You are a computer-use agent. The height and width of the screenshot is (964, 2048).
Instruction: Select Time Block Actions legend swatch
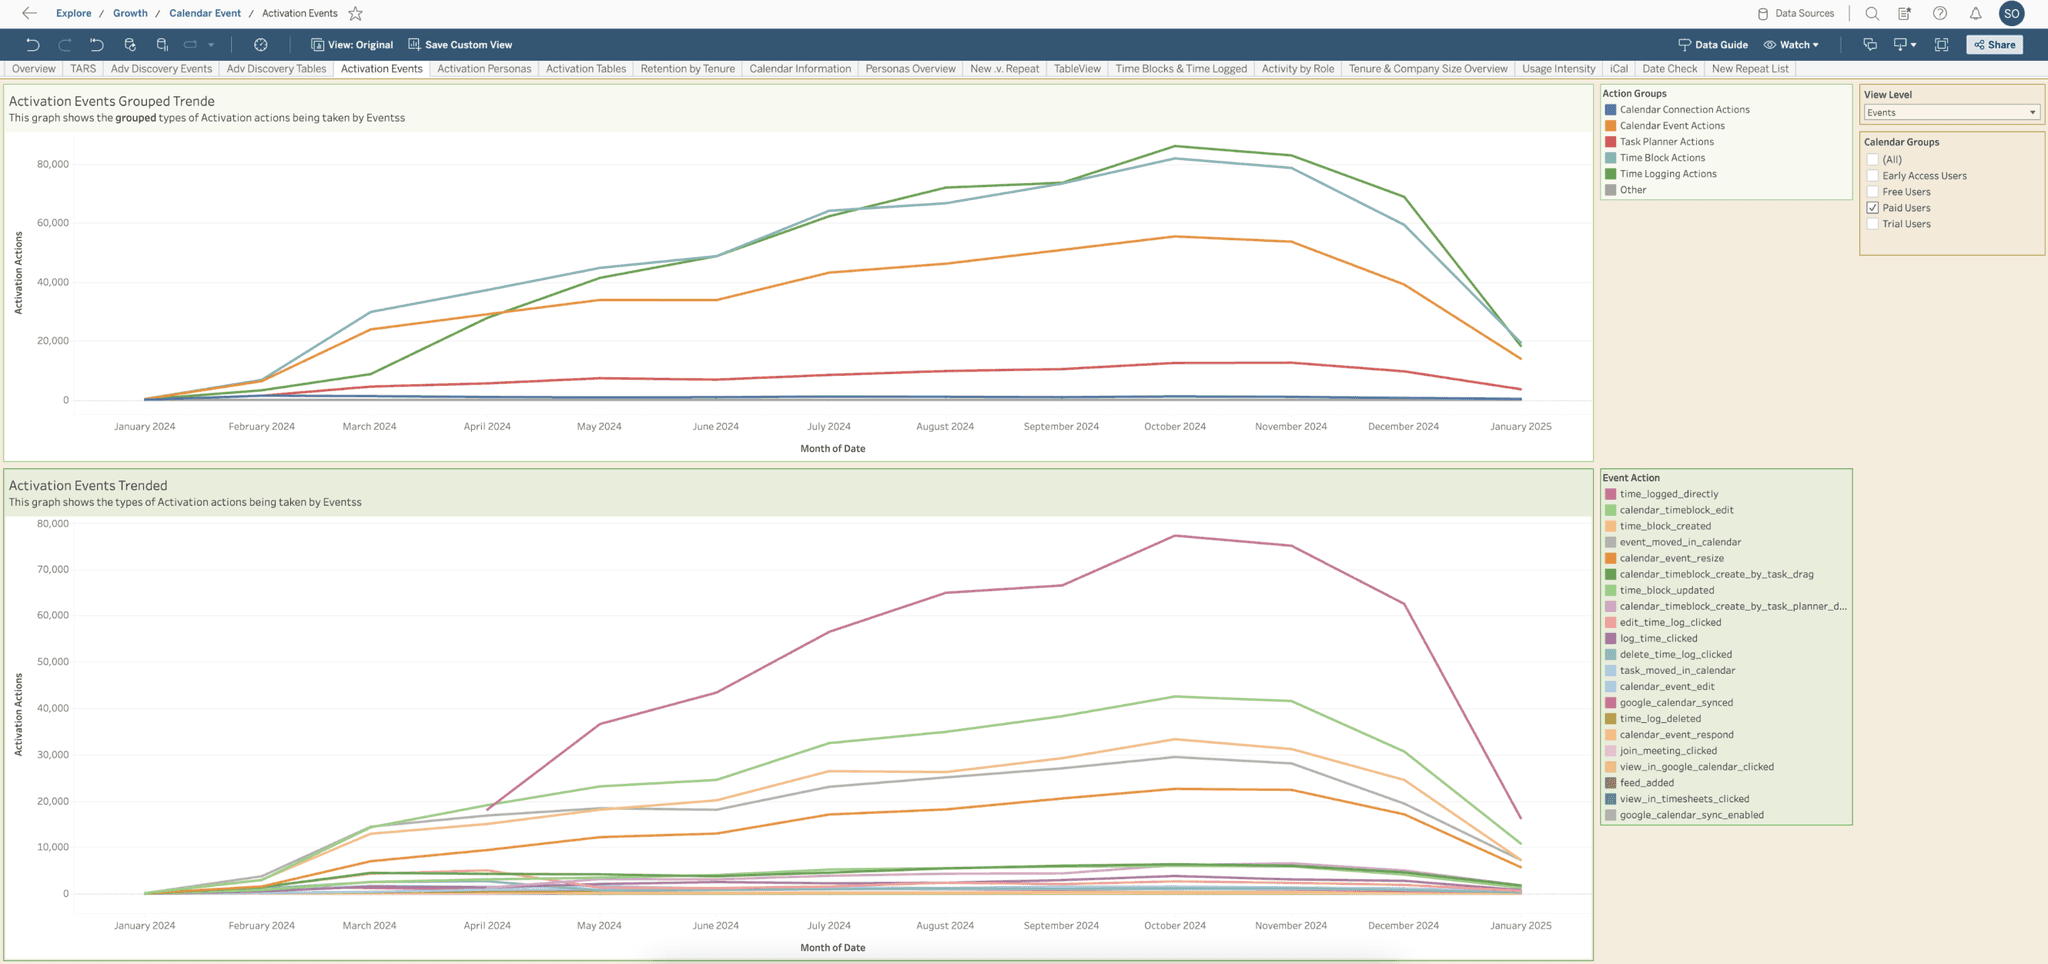[1610, 157]
